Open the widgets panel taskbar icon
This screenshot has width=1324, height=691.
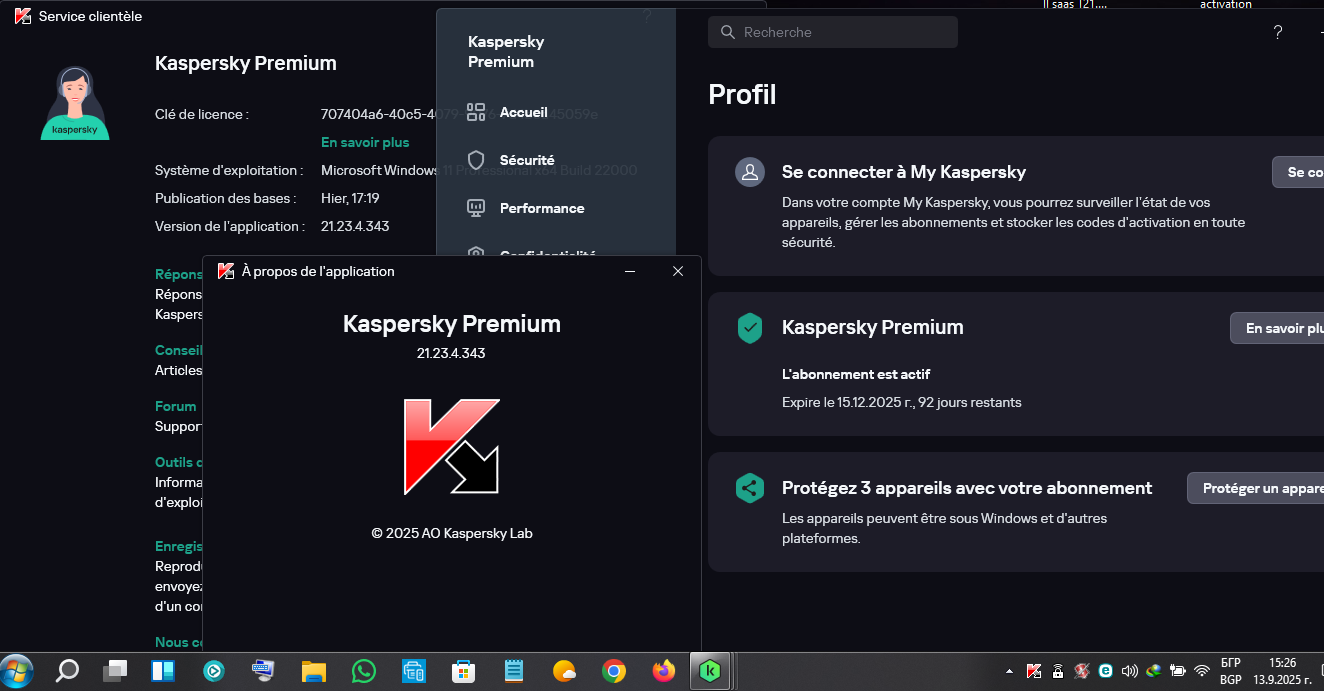163,671
